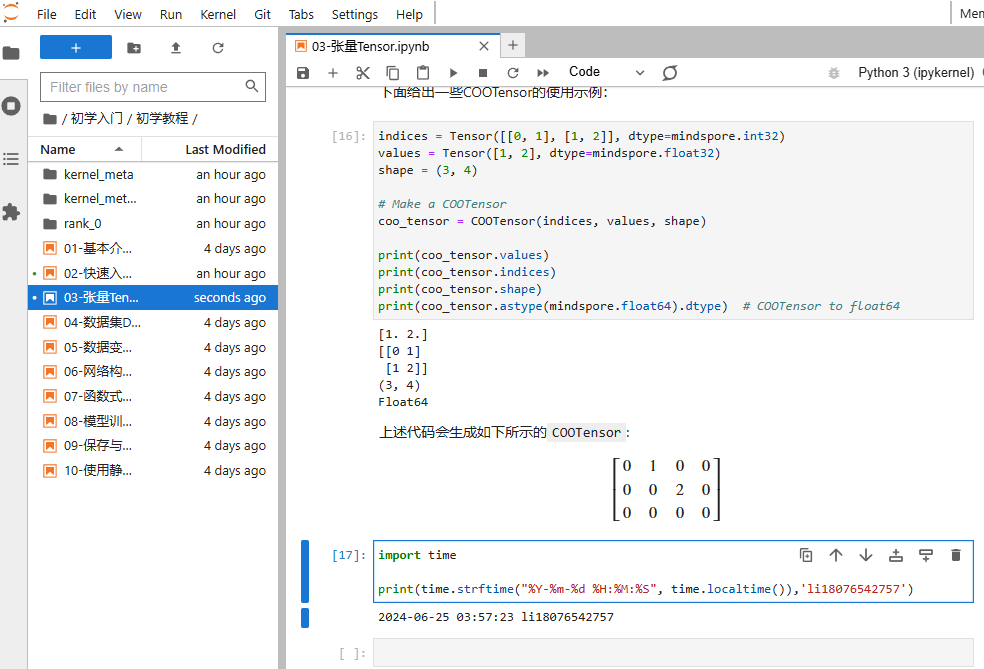Open the Running Terminals and Kernels sidebar
984x669 pixels.
click(11, 106)
